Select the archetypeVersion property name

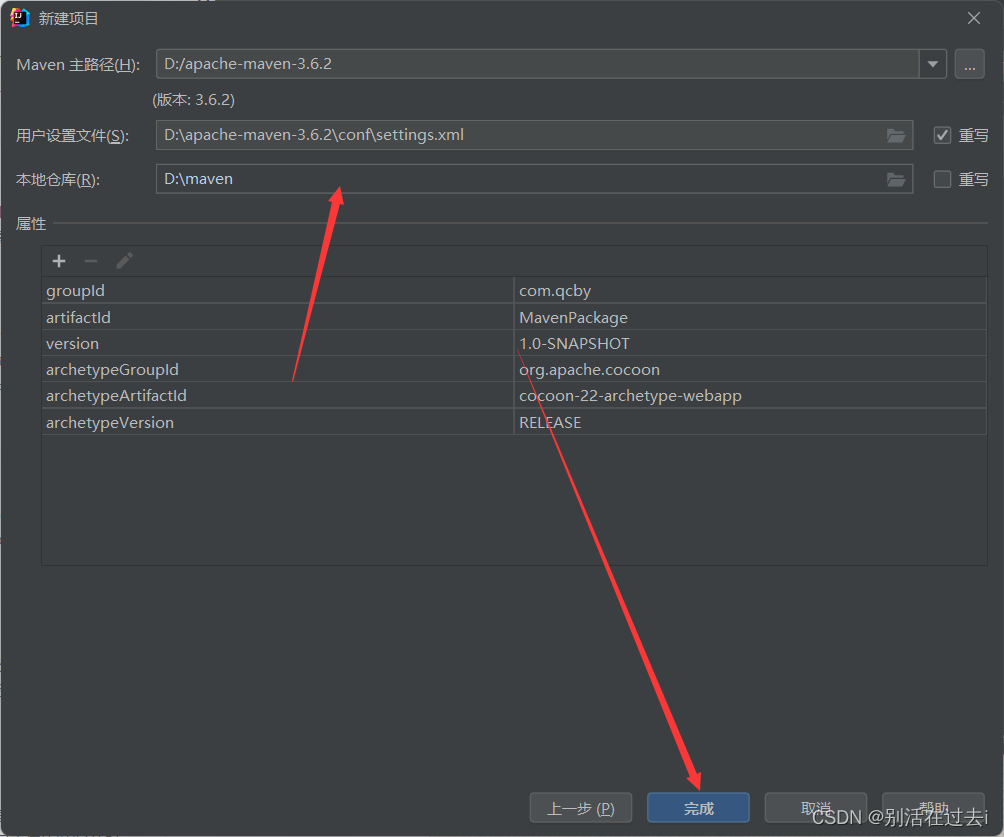tap(109, 423)
